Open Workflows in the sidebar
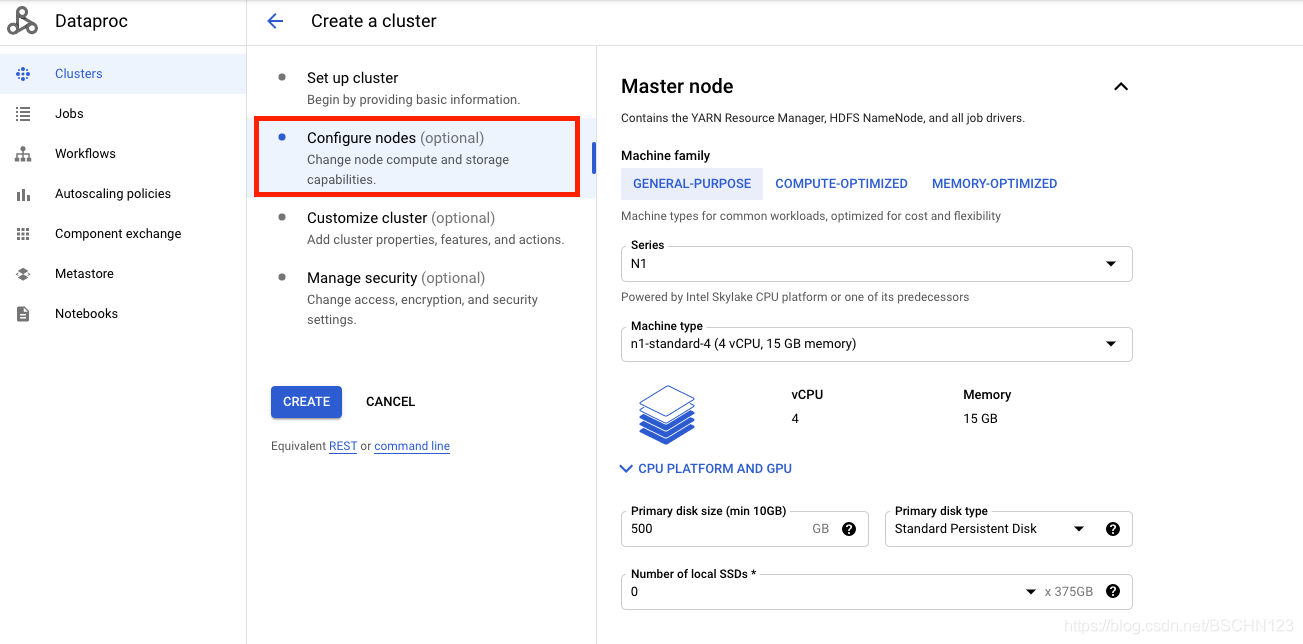This screenshot has width=1303, height=644. [x=123, y=154]
